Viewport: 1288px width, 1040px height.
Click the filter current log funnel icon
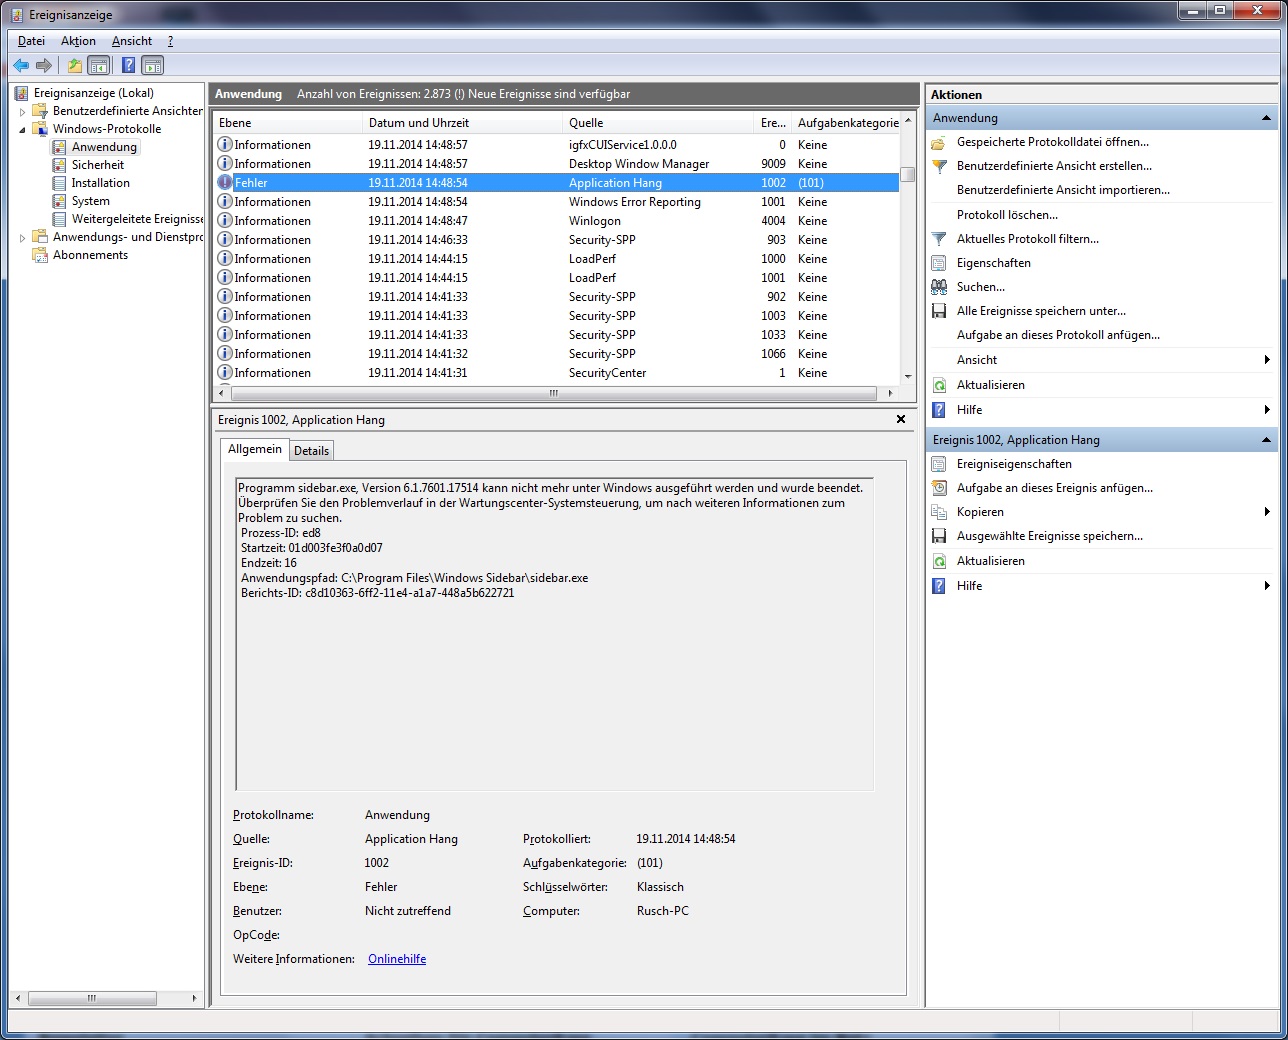pos(939,239)
